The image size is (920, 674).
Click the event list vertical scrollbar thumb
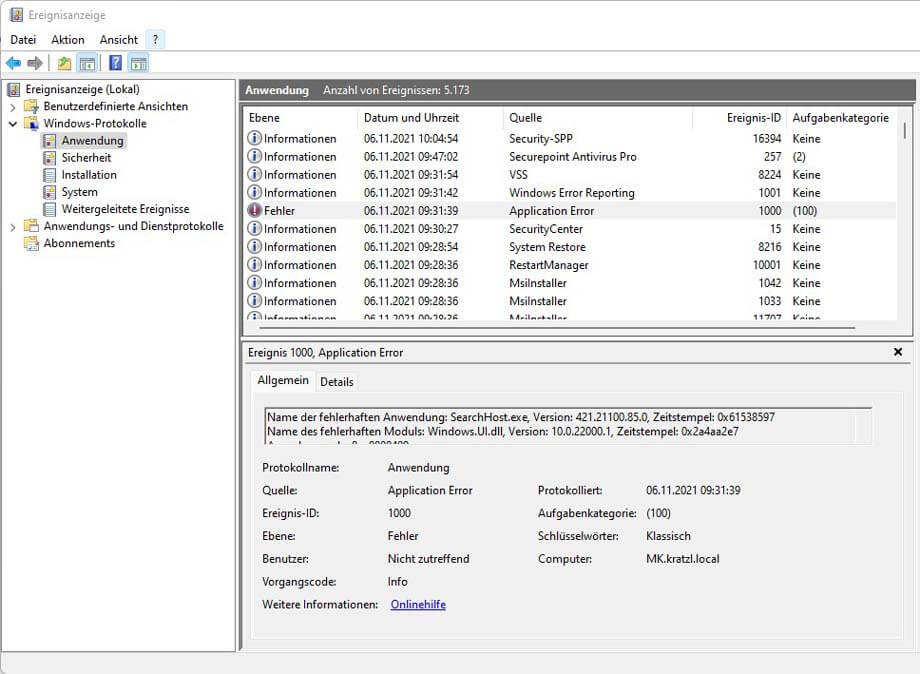pos(904,130)
